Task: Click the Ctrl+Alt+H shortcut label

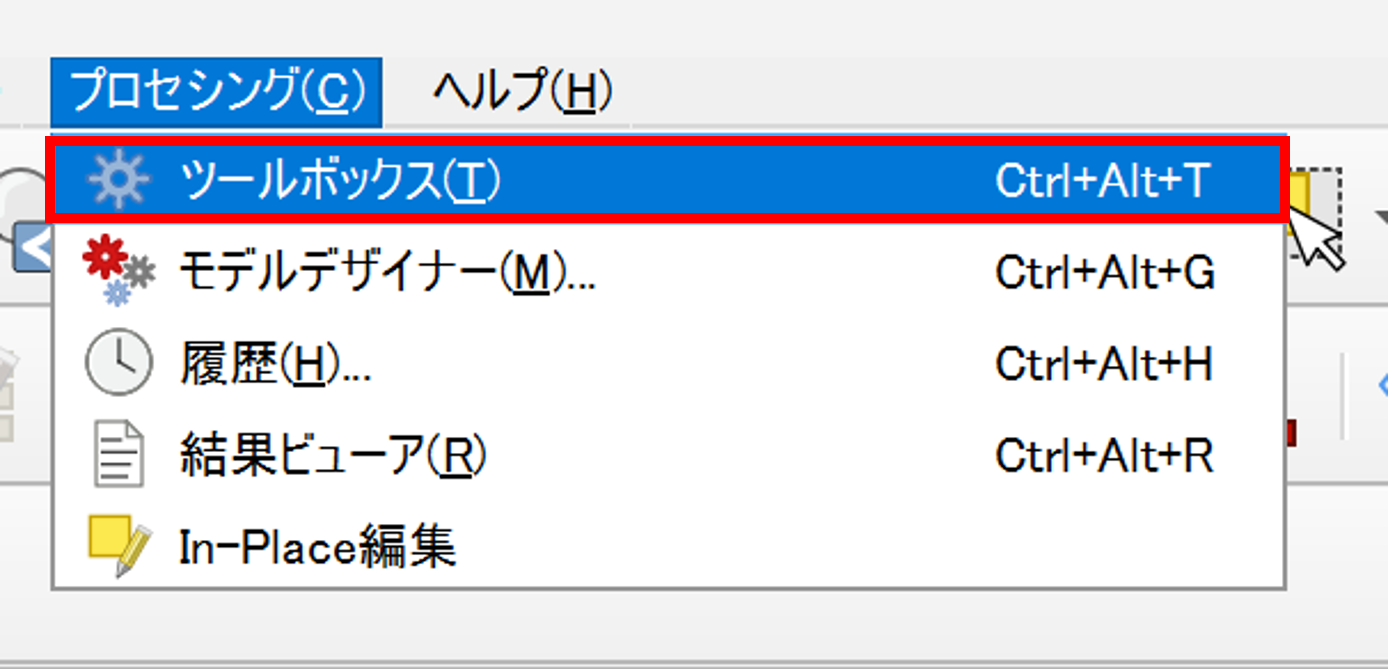Action: pyautogui.click(x=1104, y=365)
